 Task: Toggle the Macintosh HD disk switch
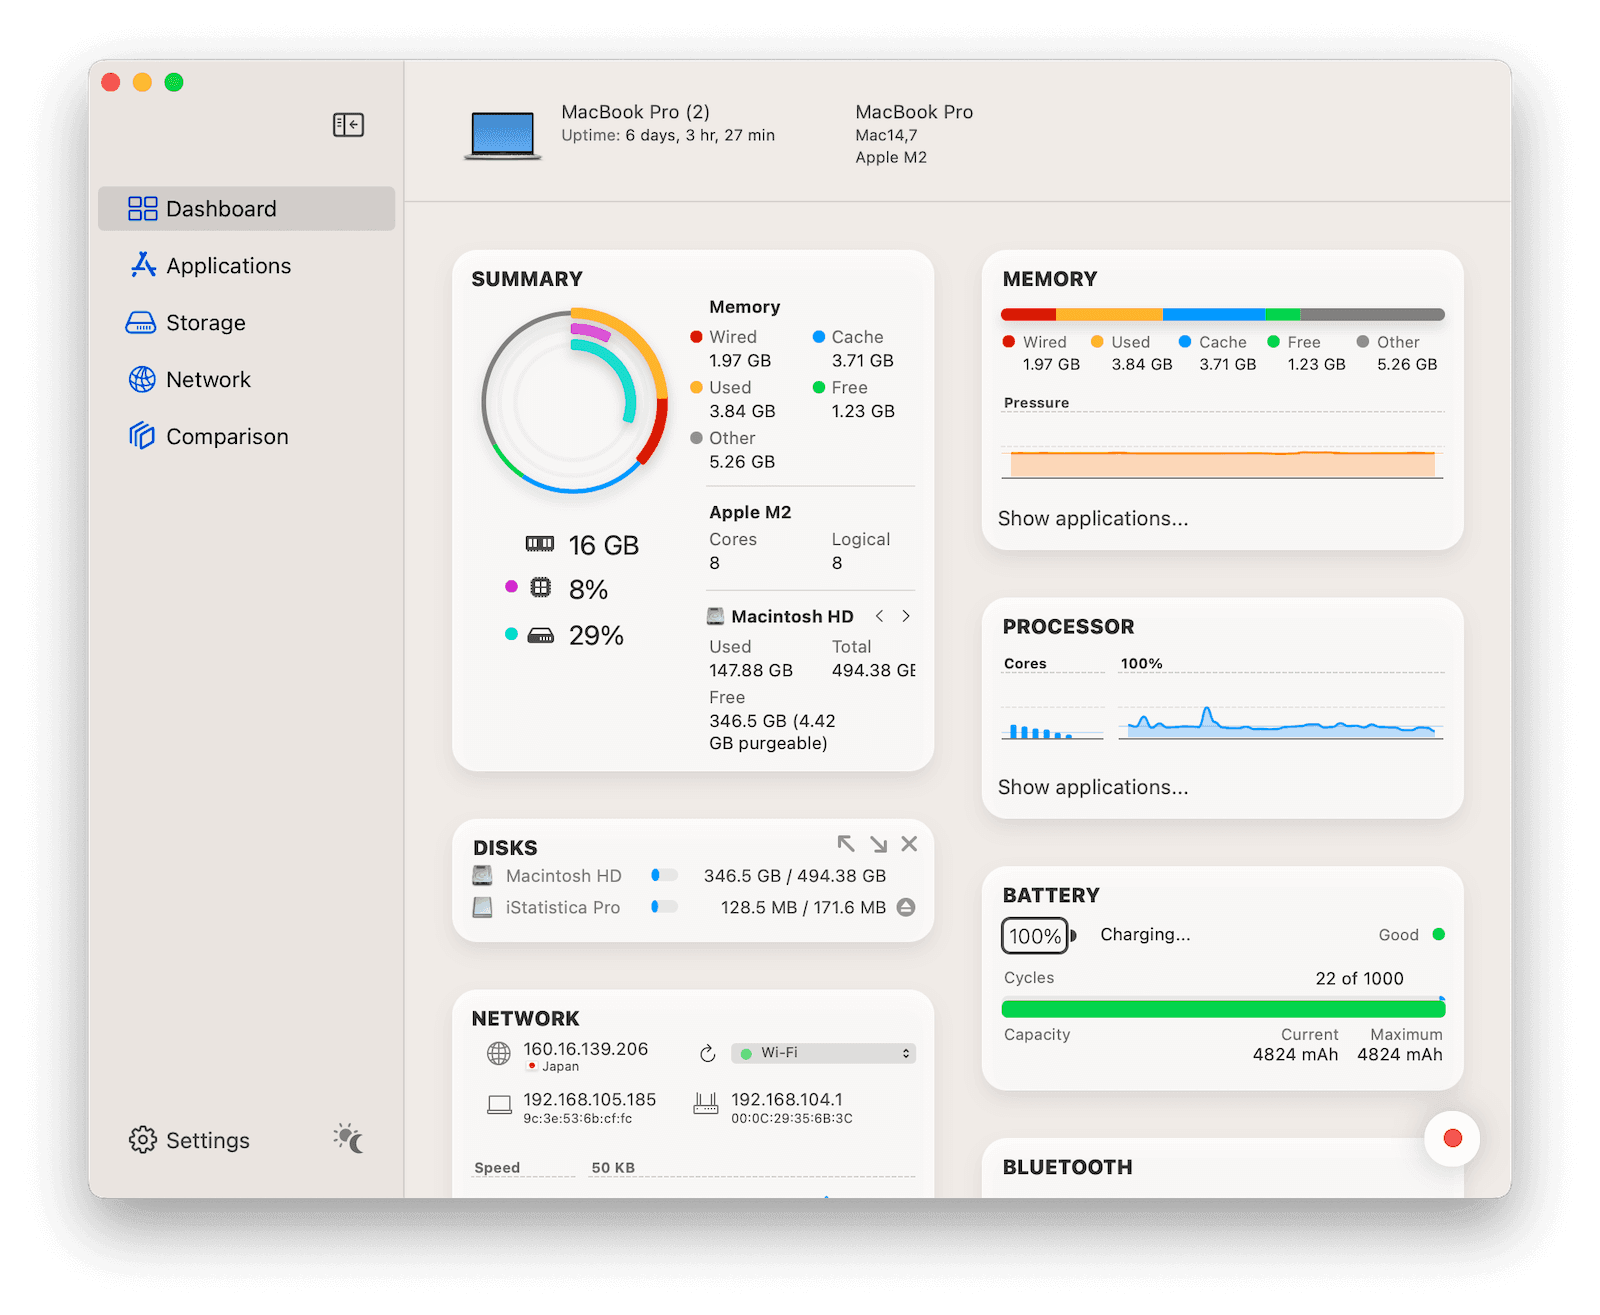click(x=663, y=875)
